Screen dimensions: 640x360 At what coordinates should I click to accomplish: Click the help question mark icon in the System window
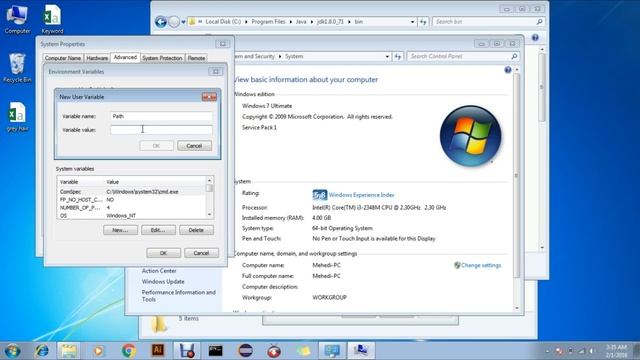coord(508,70)
